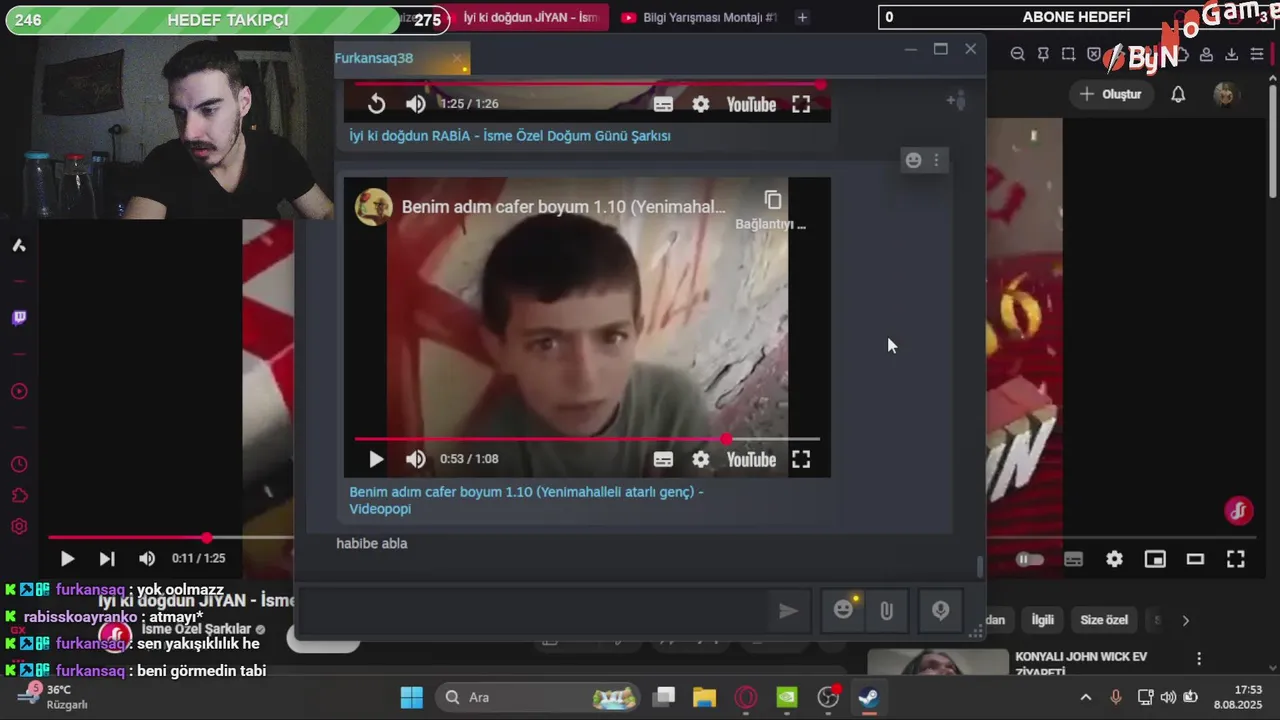Add reaction emoji to the chat message
Image resolution: width=1280 pixels, height=720 pixels.
[x=913, y=160]
